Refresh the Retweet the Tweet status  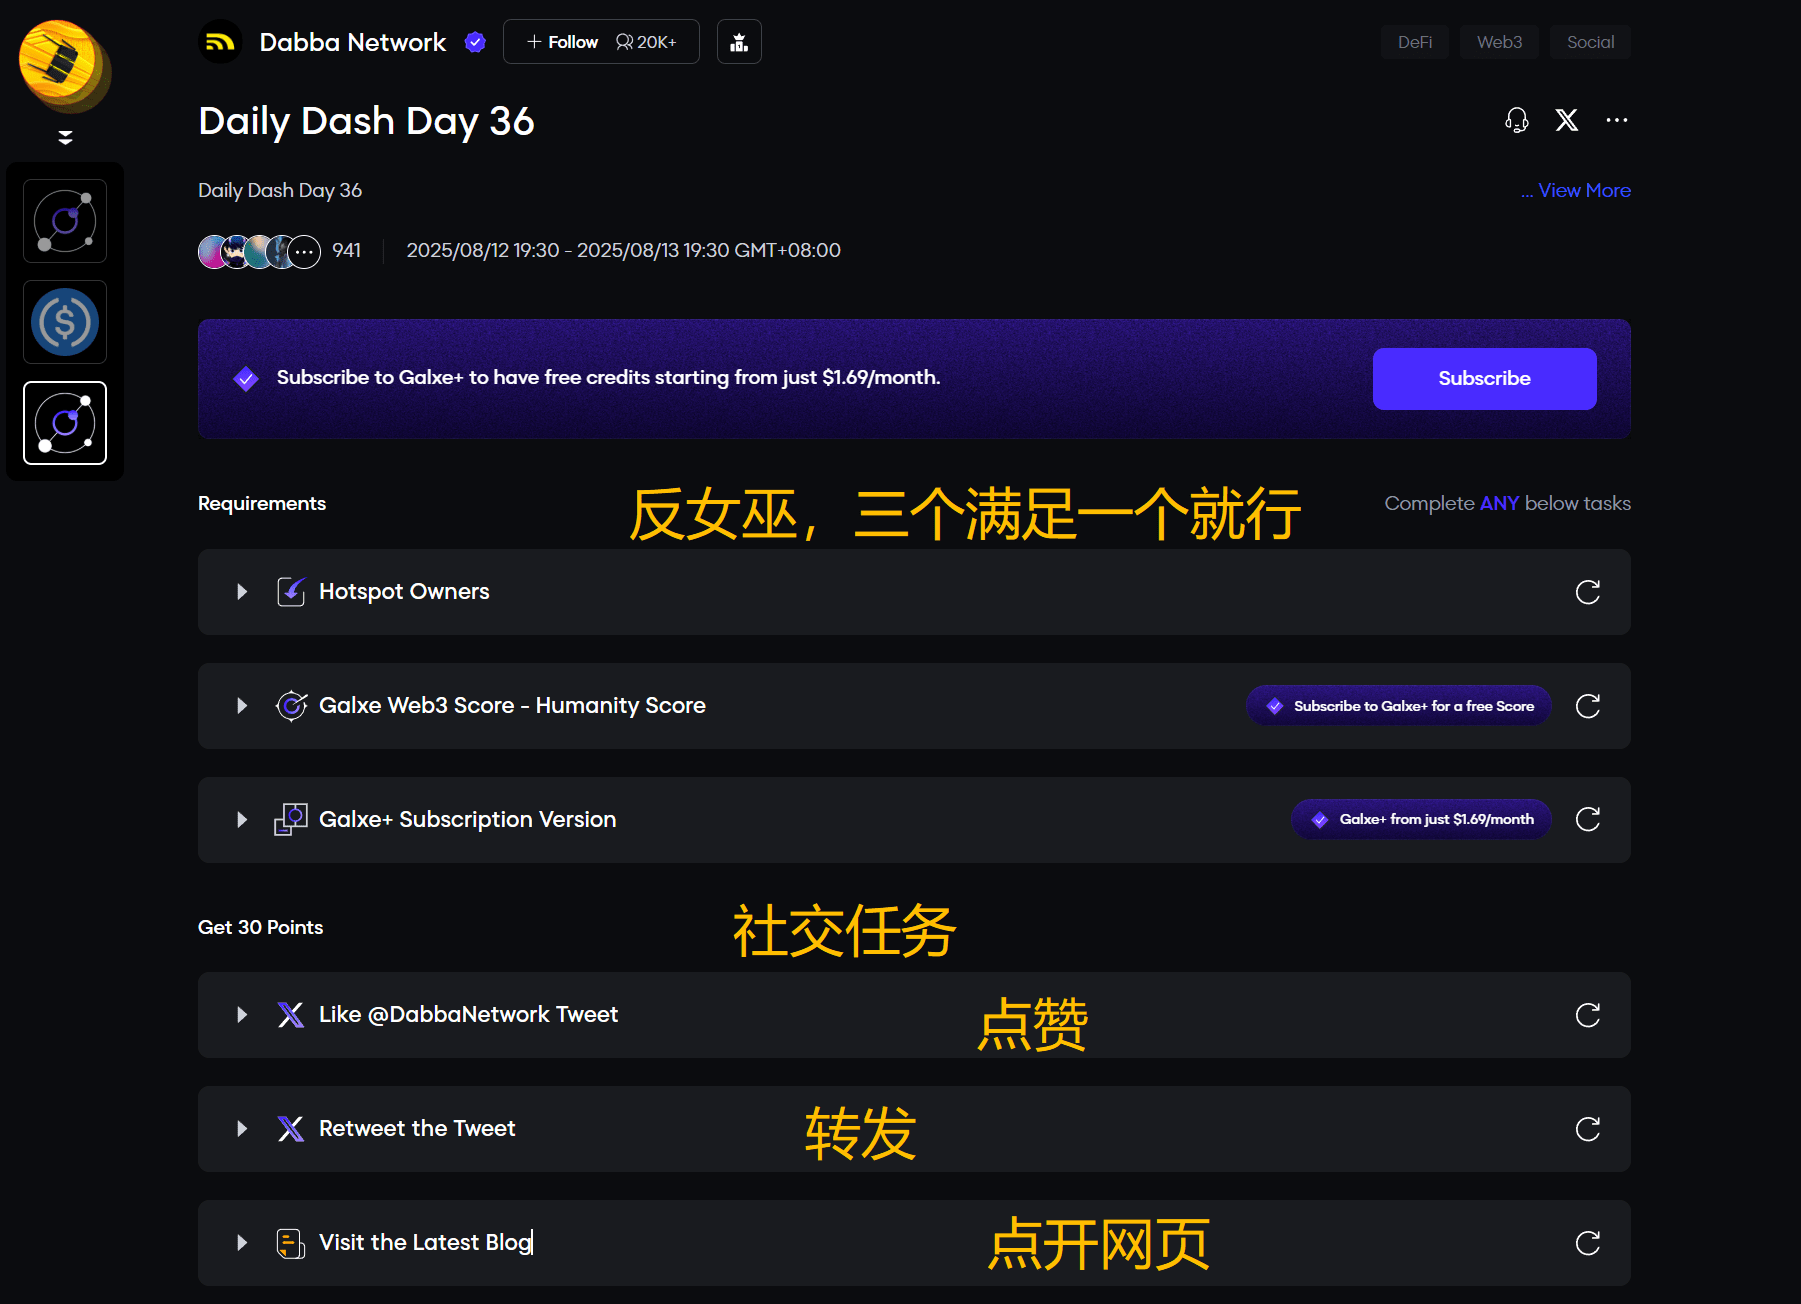[x=1588, y=1129]
